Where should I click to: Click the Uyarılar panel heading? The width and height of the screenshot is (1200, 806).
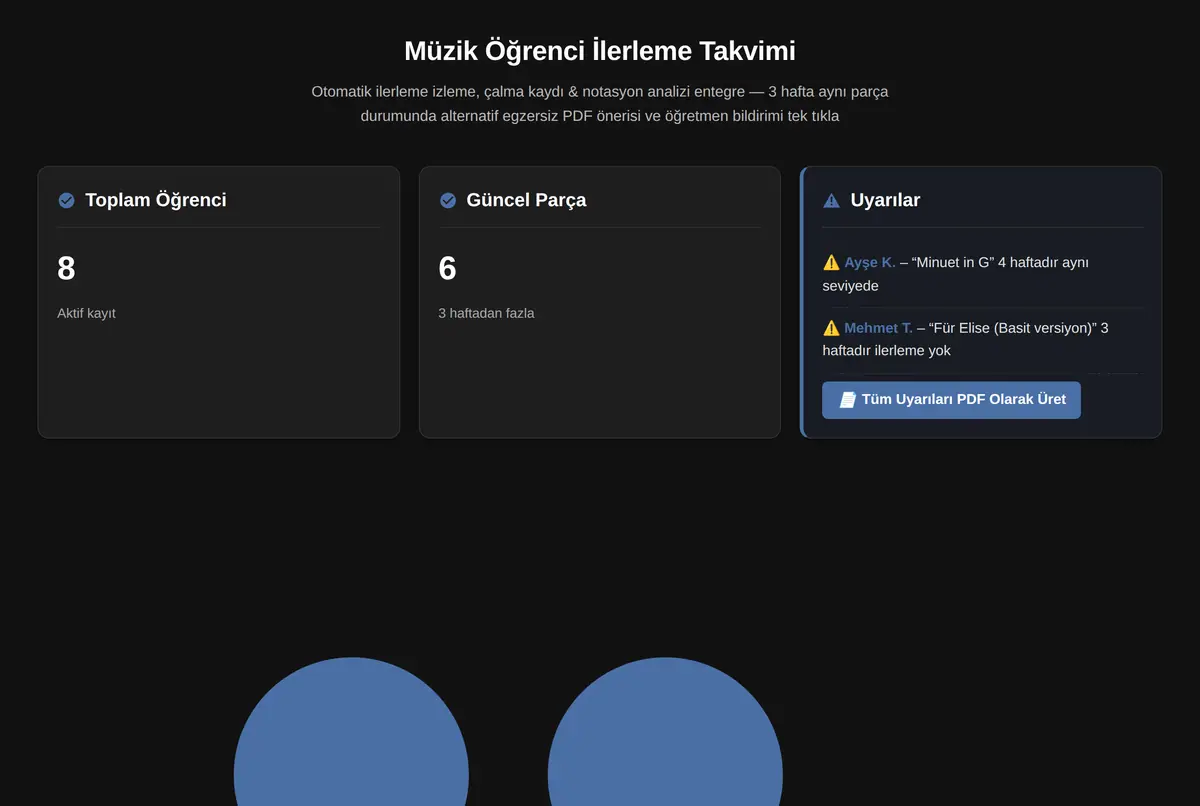point(885,200)
